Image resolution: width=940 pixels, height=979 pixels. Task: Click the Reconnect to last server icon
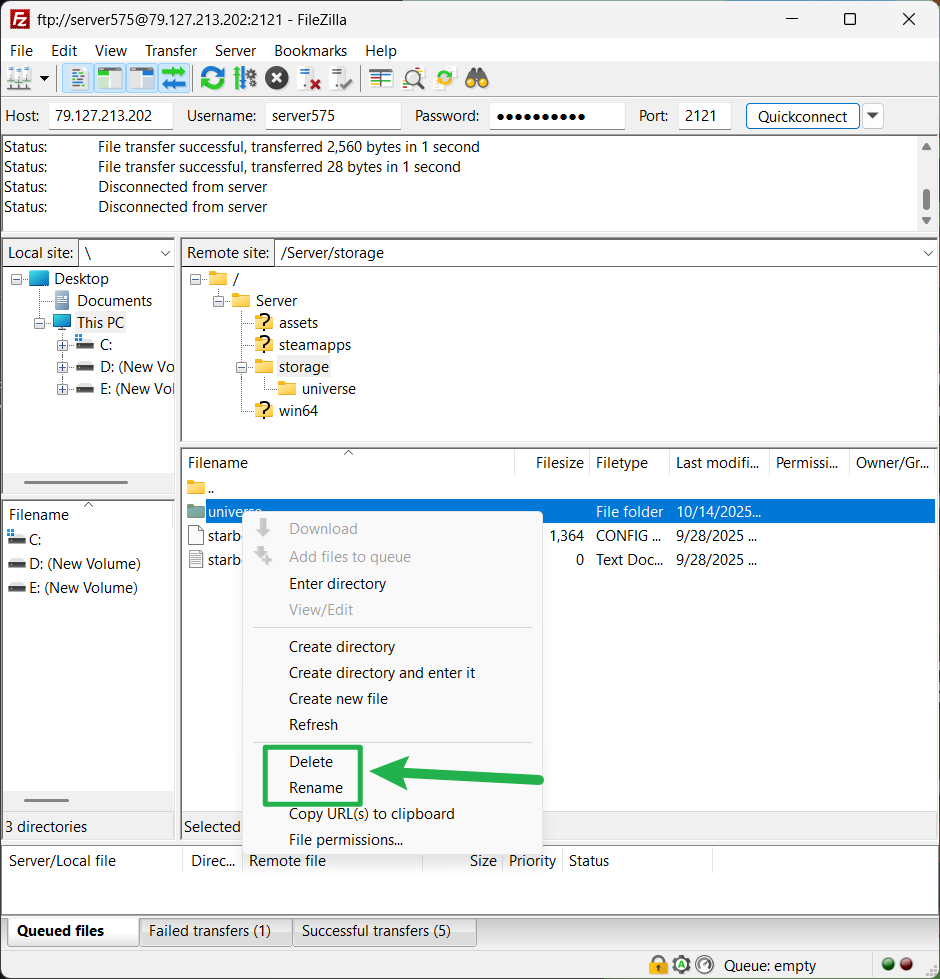[342, 78]
